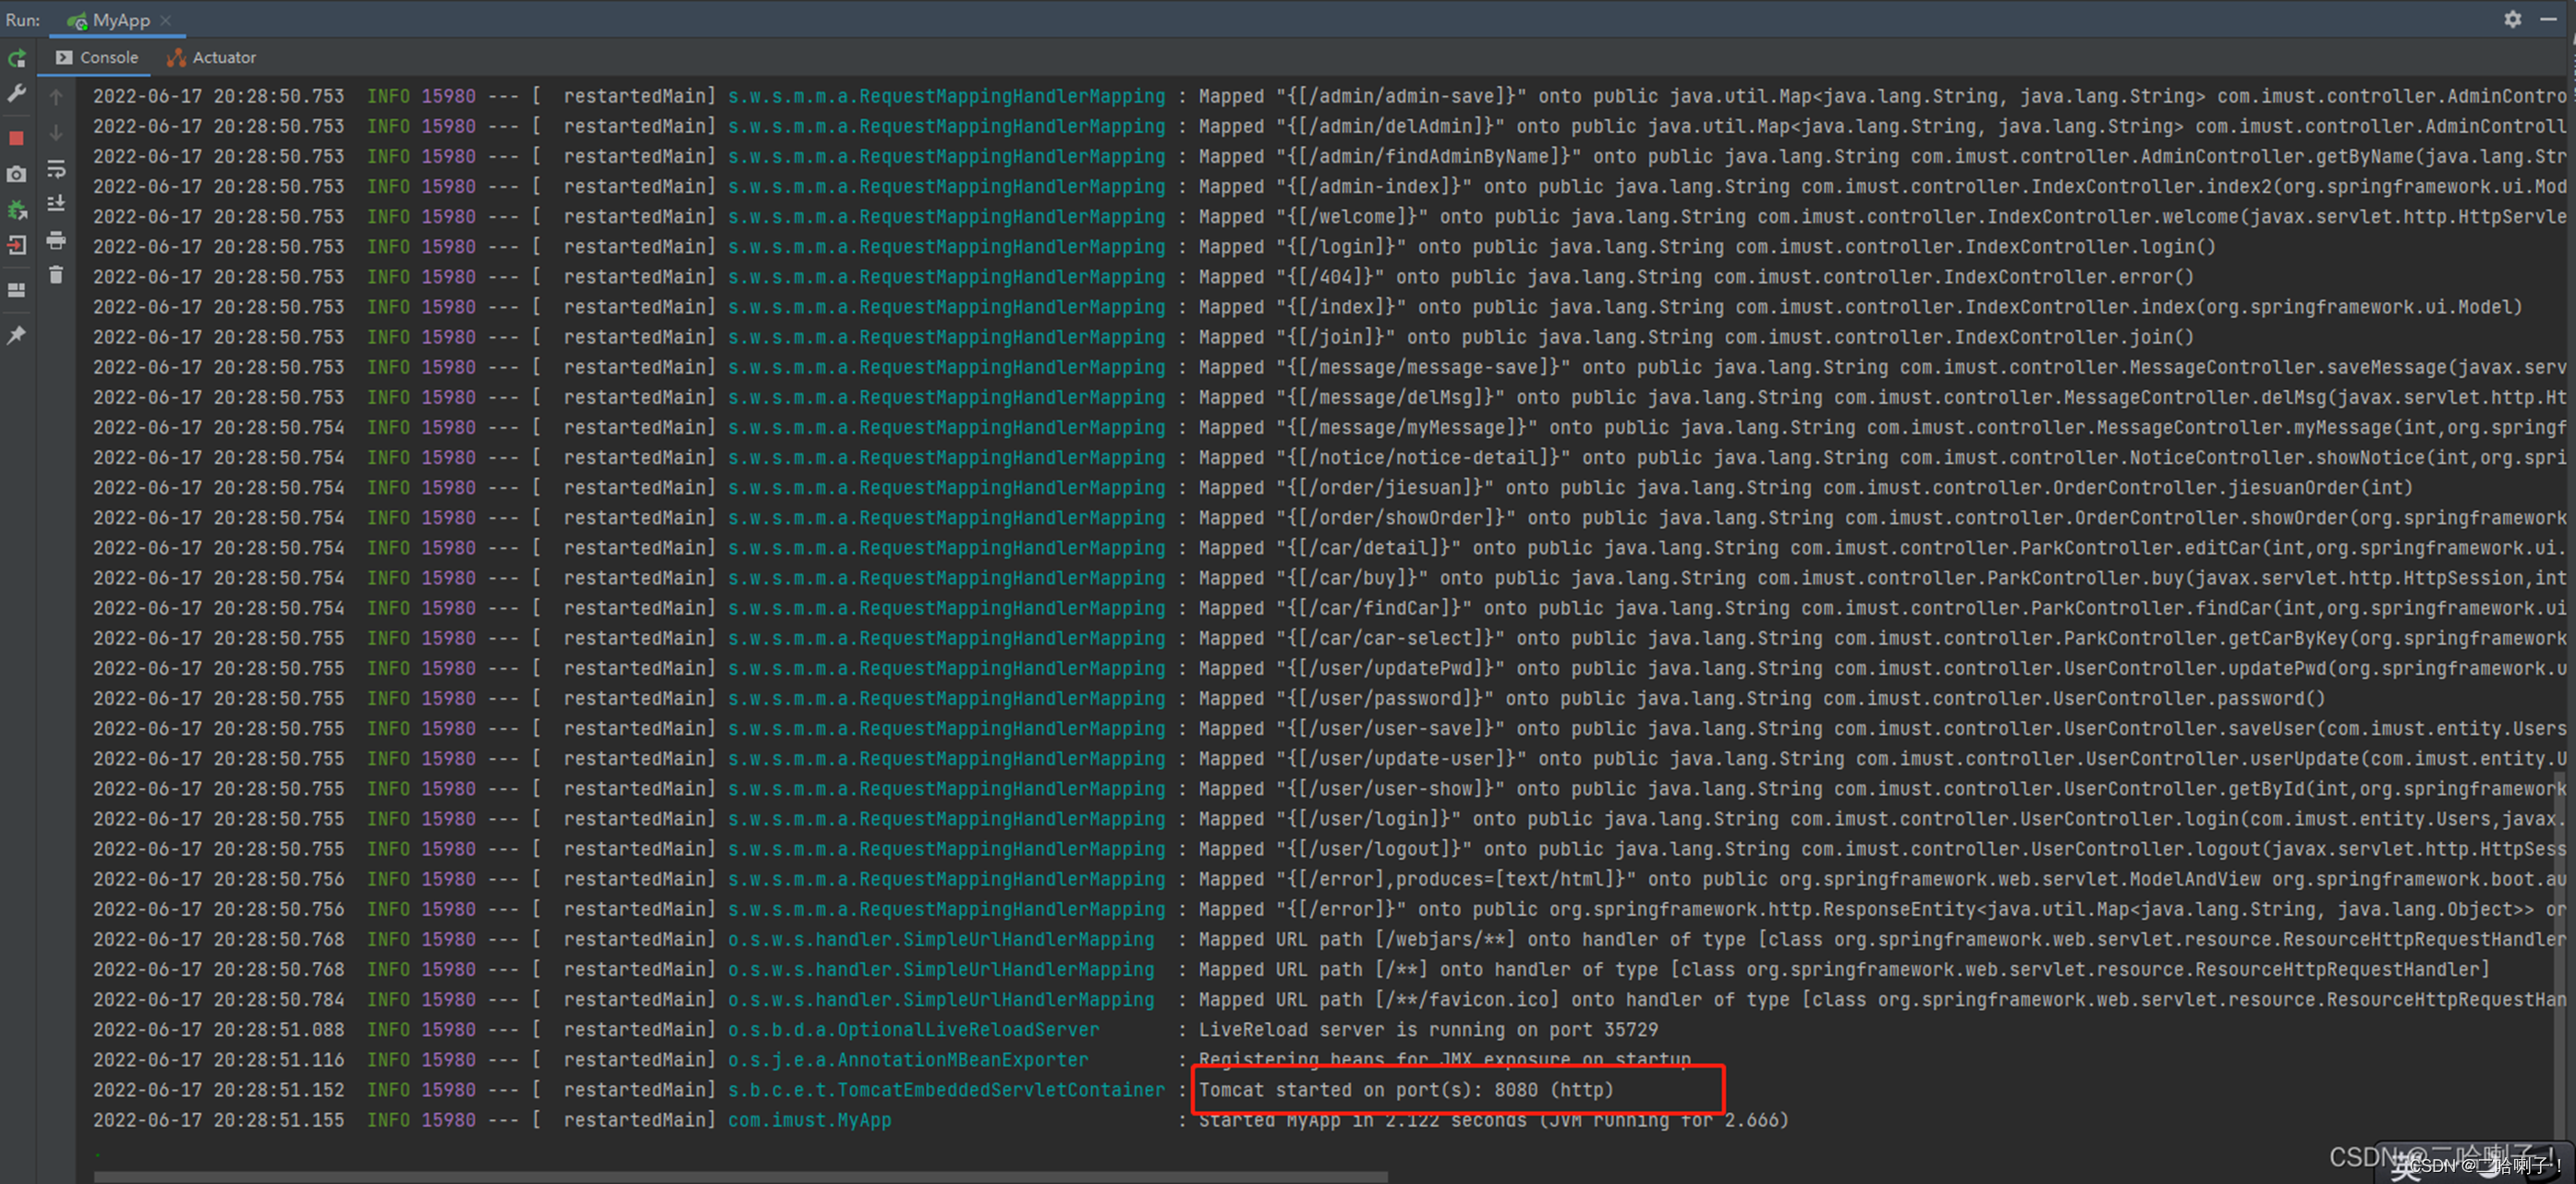2576x1184 pixels.
Task: Clear console output with trash icon
Action: [x=56, y=275]
